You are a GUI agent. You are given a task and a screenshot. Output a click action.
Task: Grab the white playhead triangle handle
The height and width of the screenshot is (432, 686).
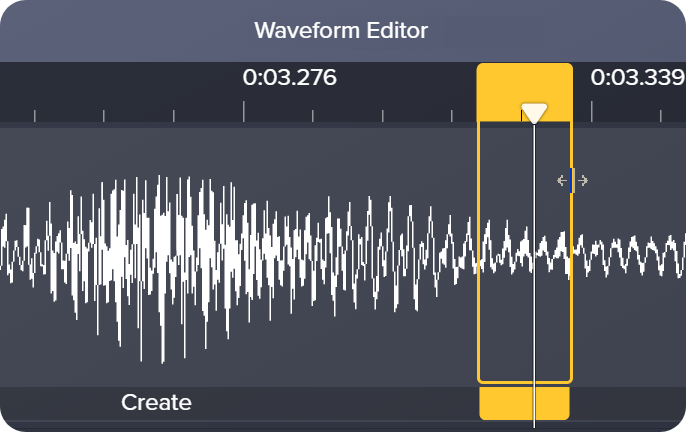click(535, 113)
